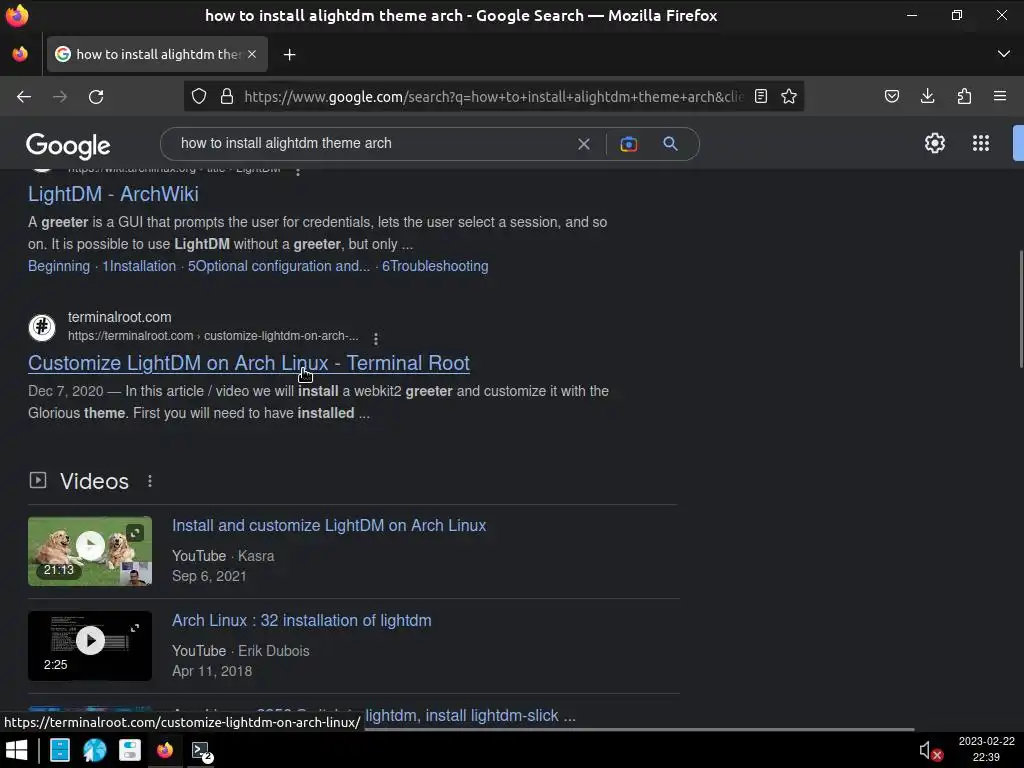Open the settings toggles taskbar icon
The height and width of the screenshot is (768, 1024).
[129, 750]
